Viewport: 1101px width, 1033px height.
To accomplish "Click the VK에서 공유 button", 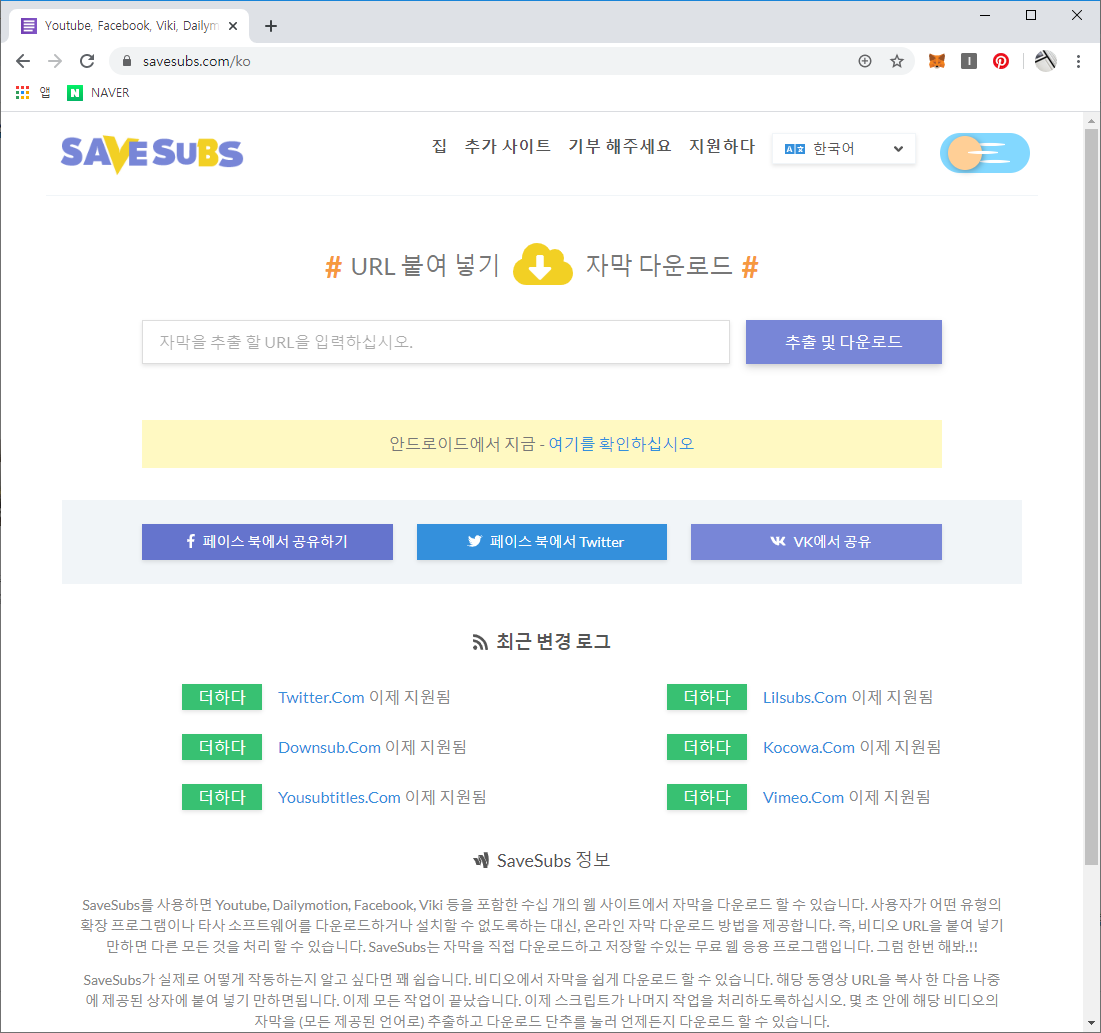I will (x=816, y=541).
